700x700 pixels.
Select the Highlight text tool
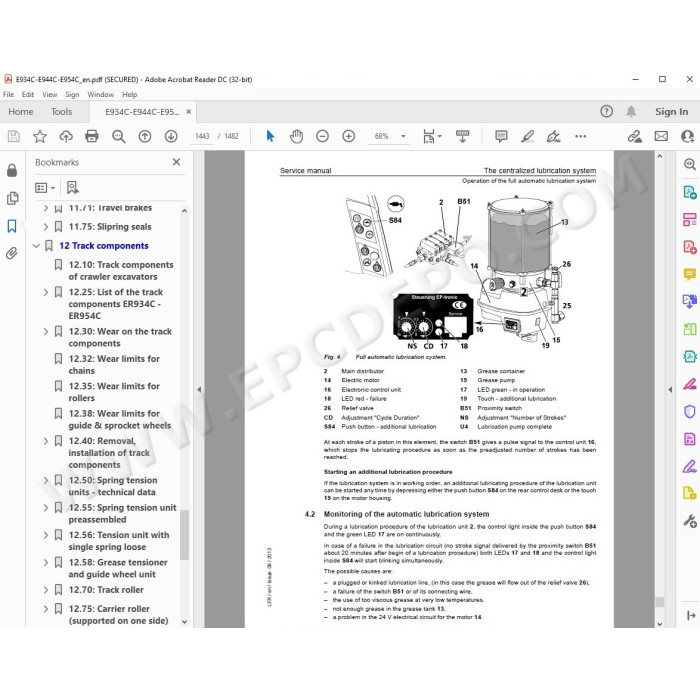pos(528,136)
